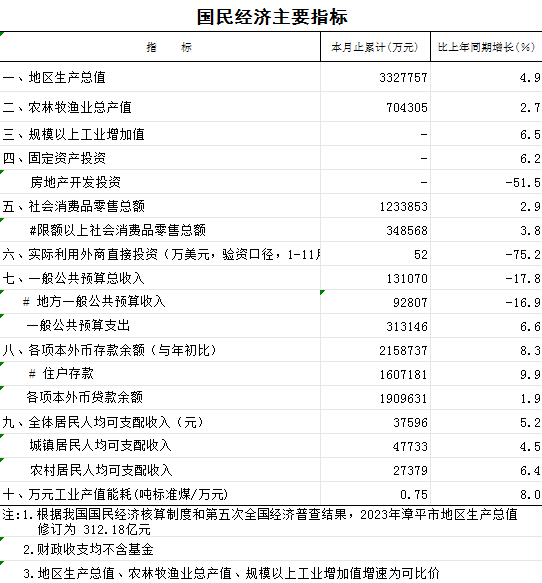Click the 社会消费品零售总额 cell
Image resolution: width=542 pixels, height=583 pixels.
pos(160,206)
